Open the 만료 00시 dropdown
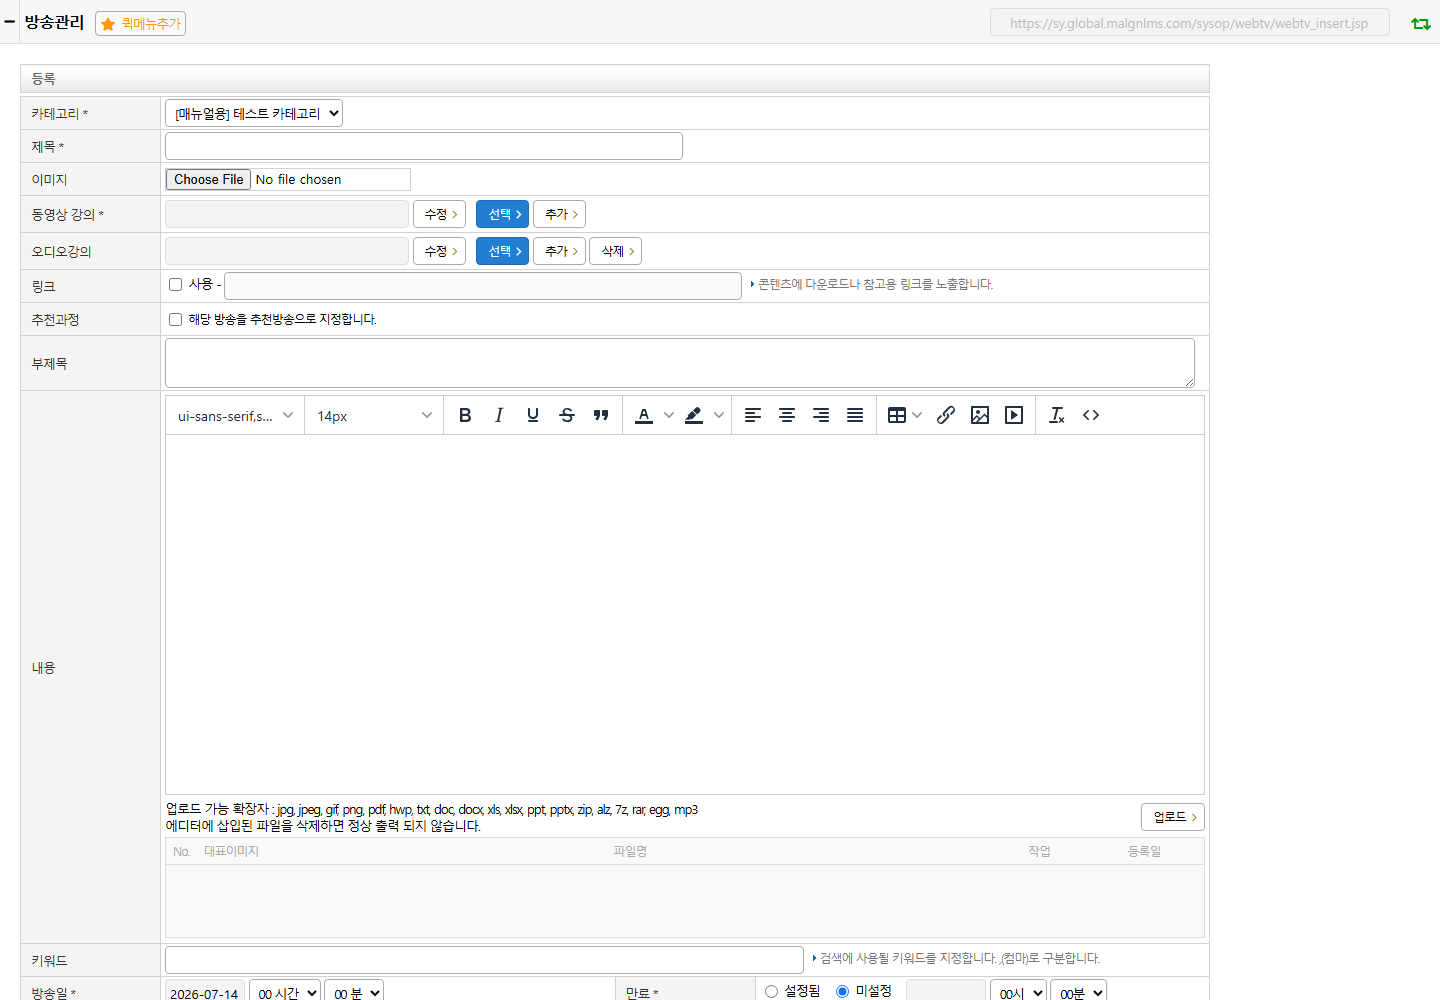Screen dimensions: 1440x1000 point(1018,992)
